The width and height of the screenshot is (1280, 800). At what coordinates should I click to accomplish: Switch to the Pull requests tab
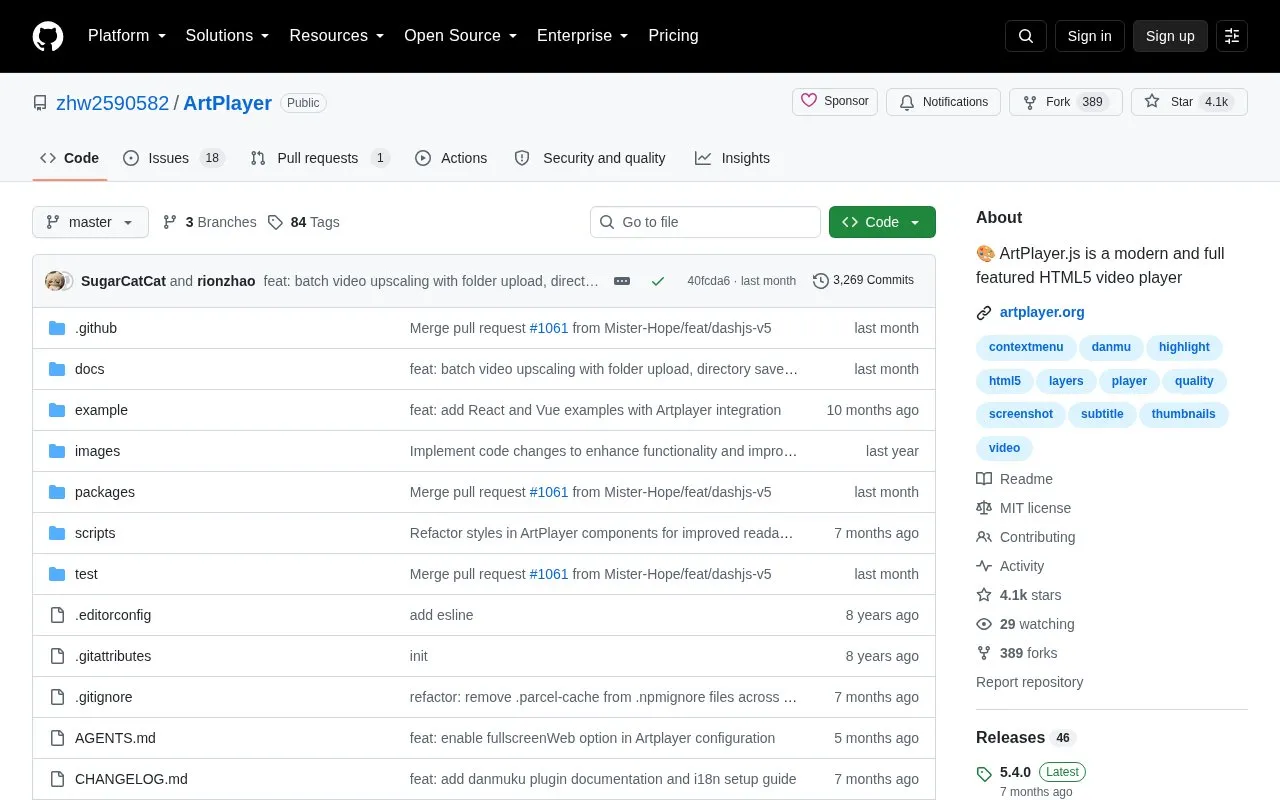[x=320, y=158]
